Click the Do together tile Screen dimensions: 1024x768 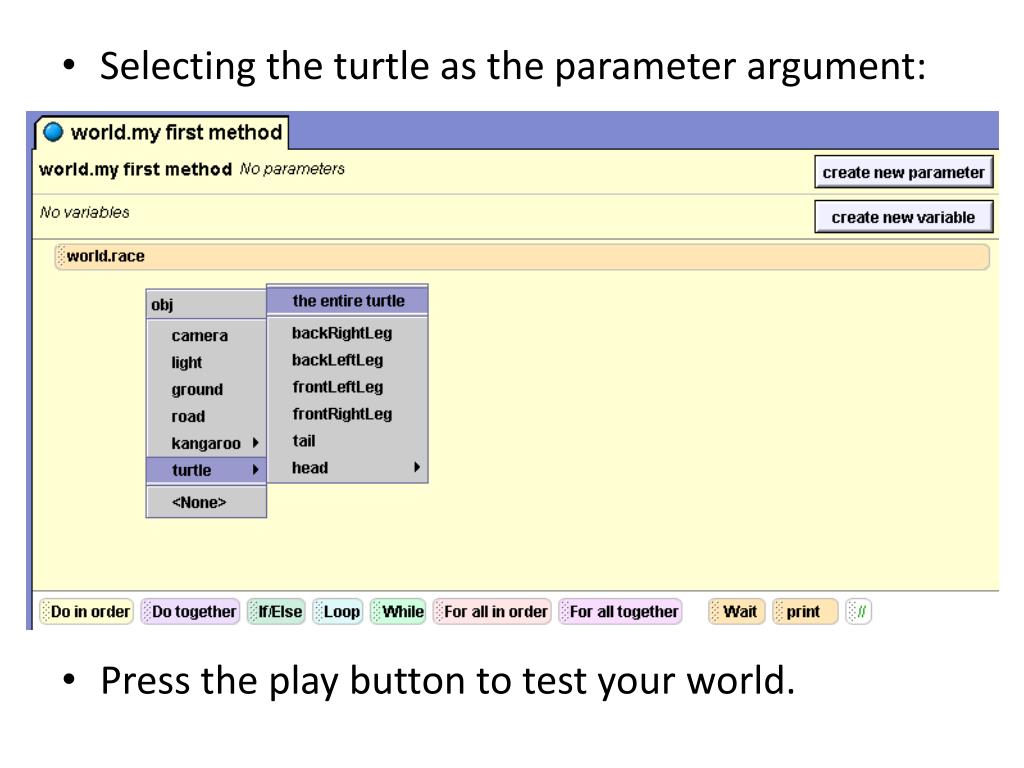(191, 612)
